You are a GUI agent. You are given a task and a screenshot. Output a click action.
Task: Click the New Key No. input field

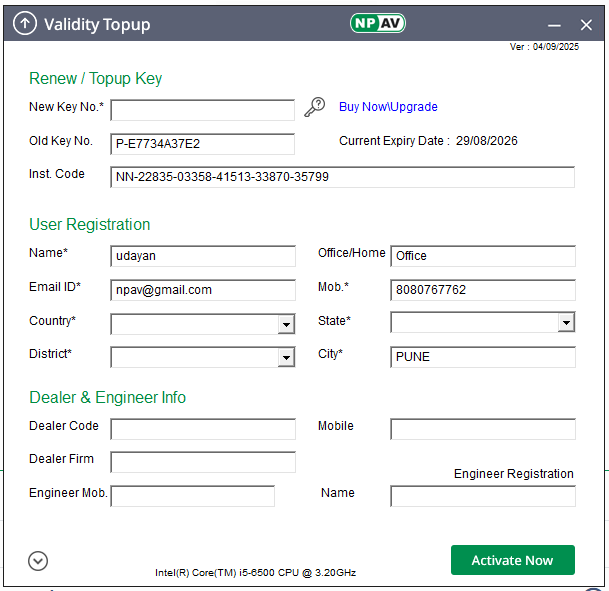pos(202,110)
